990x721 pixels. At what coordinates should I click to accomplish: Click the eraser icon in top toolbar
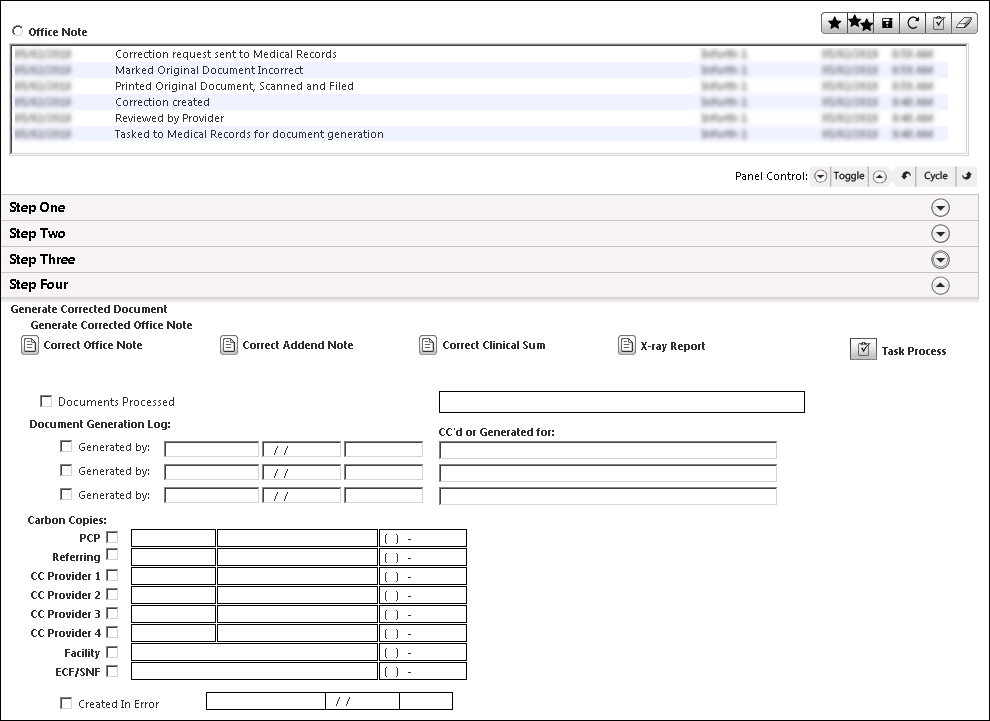coord(964,23)
